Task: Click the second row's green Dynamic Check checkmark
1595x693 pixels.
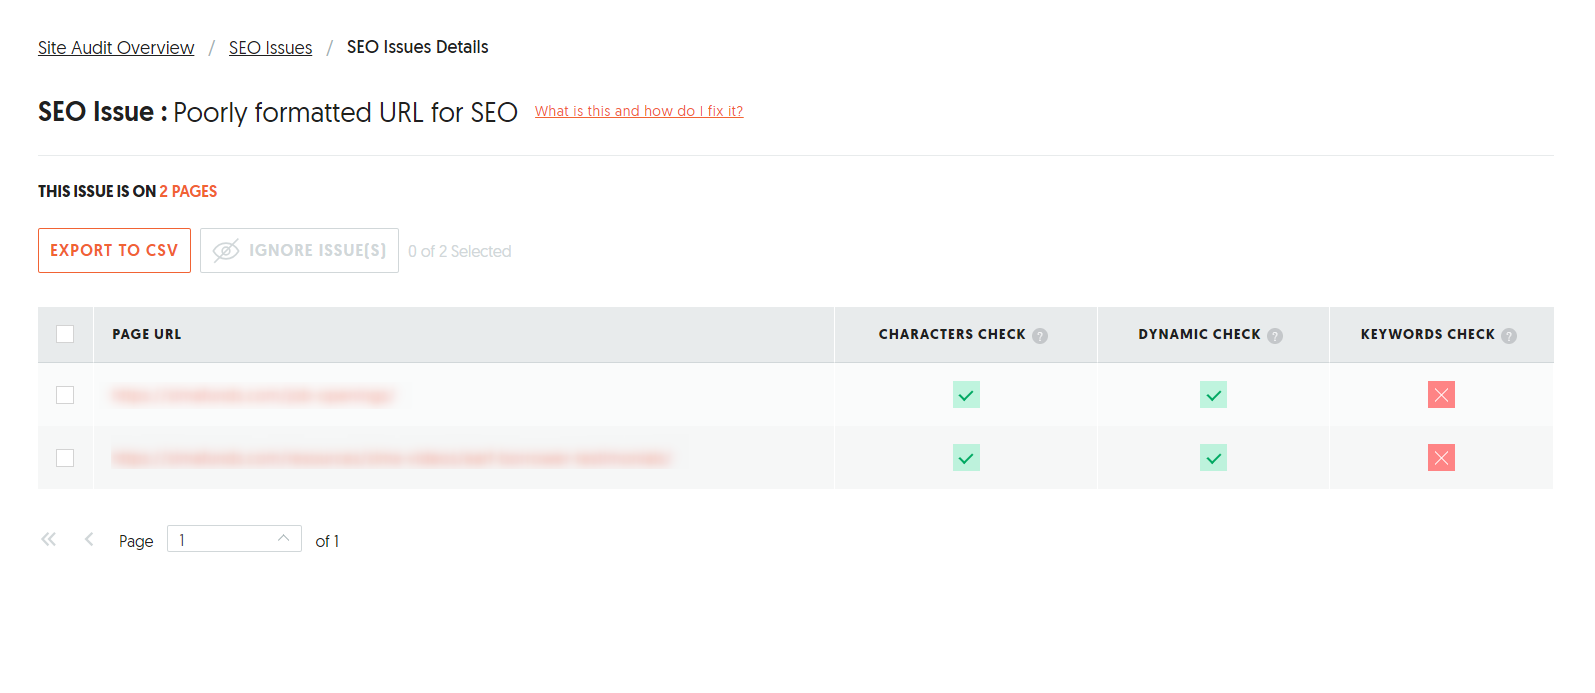Action: 1213,458
